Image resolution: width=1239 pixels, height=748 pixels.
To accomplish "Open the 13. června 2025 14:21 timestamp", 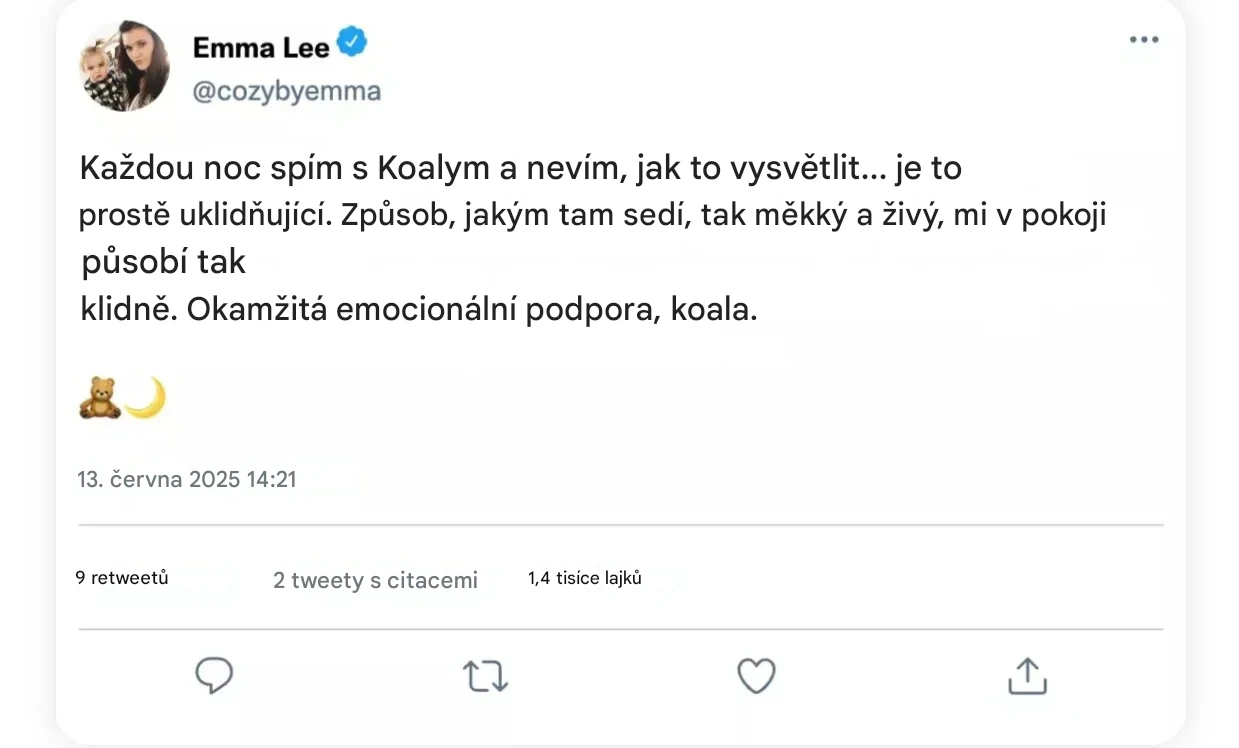I will [187, 479].
